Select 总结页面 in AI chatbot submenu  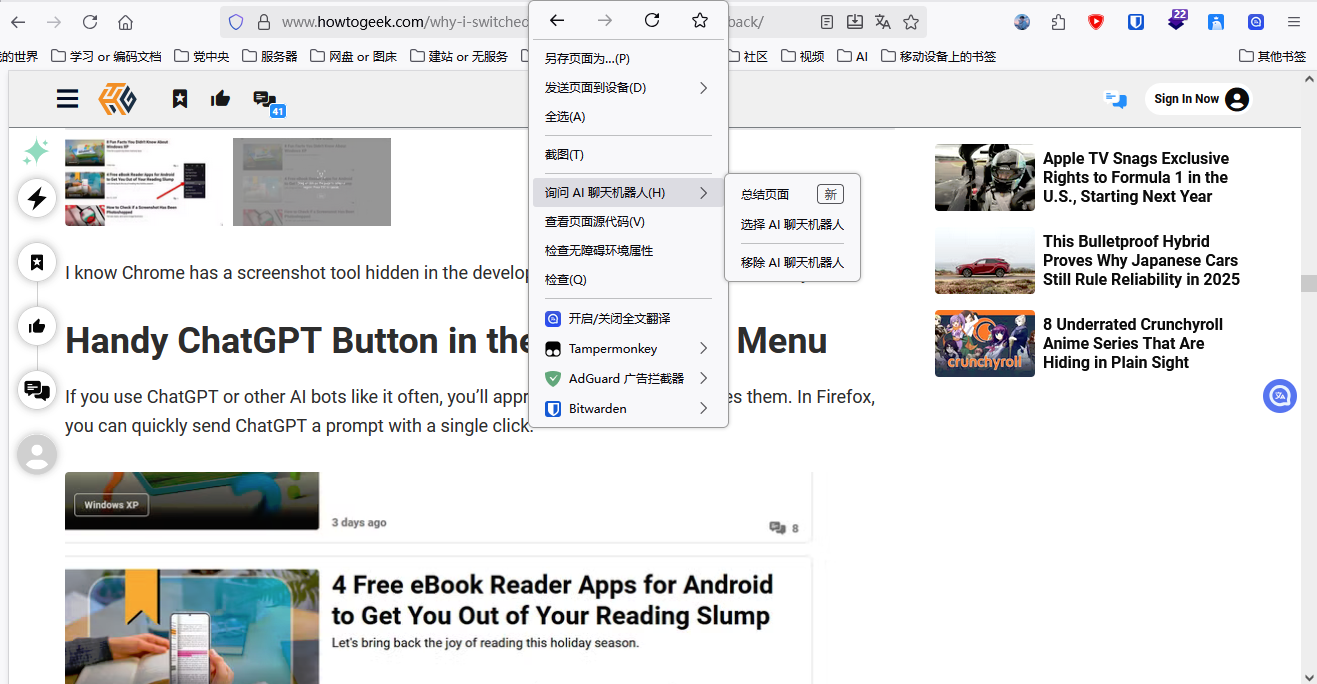pyautogui.click(x=765, y=195)
